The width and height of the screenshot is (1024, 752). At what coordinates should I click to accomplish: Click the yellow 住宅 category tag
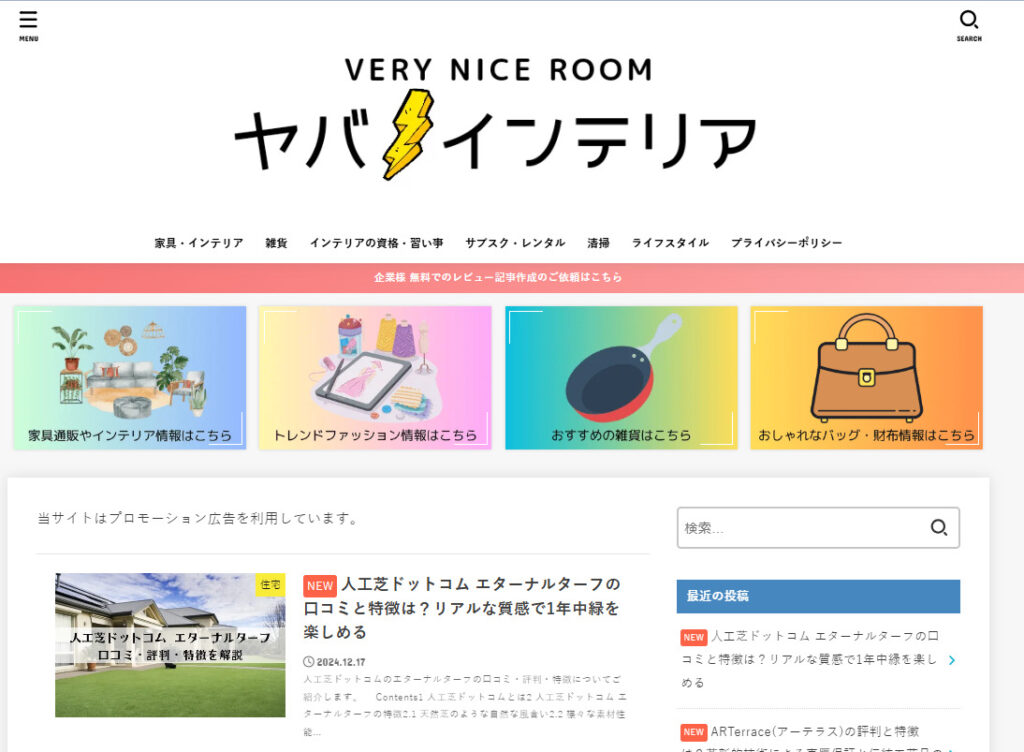click(270, 584)
